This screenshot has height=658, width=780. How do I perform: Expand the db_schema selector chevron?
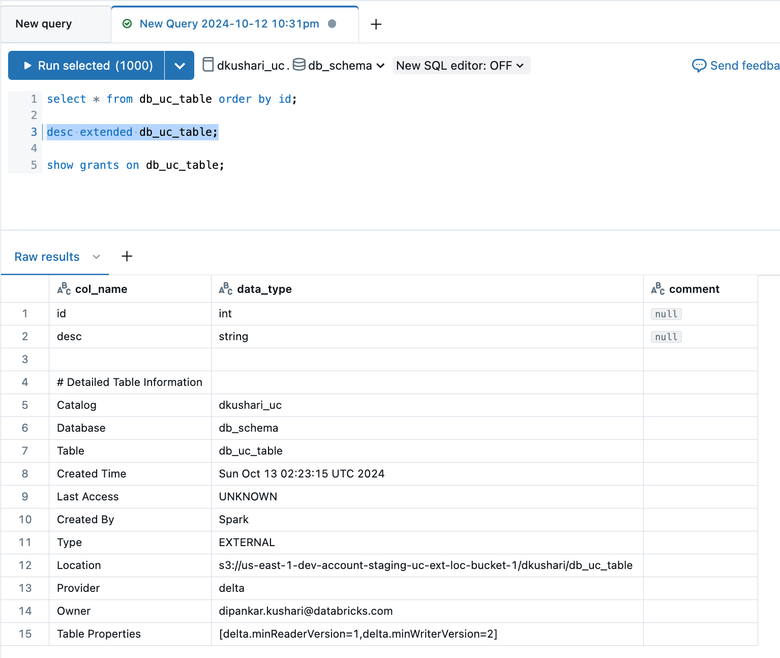[x=380, y=66]
